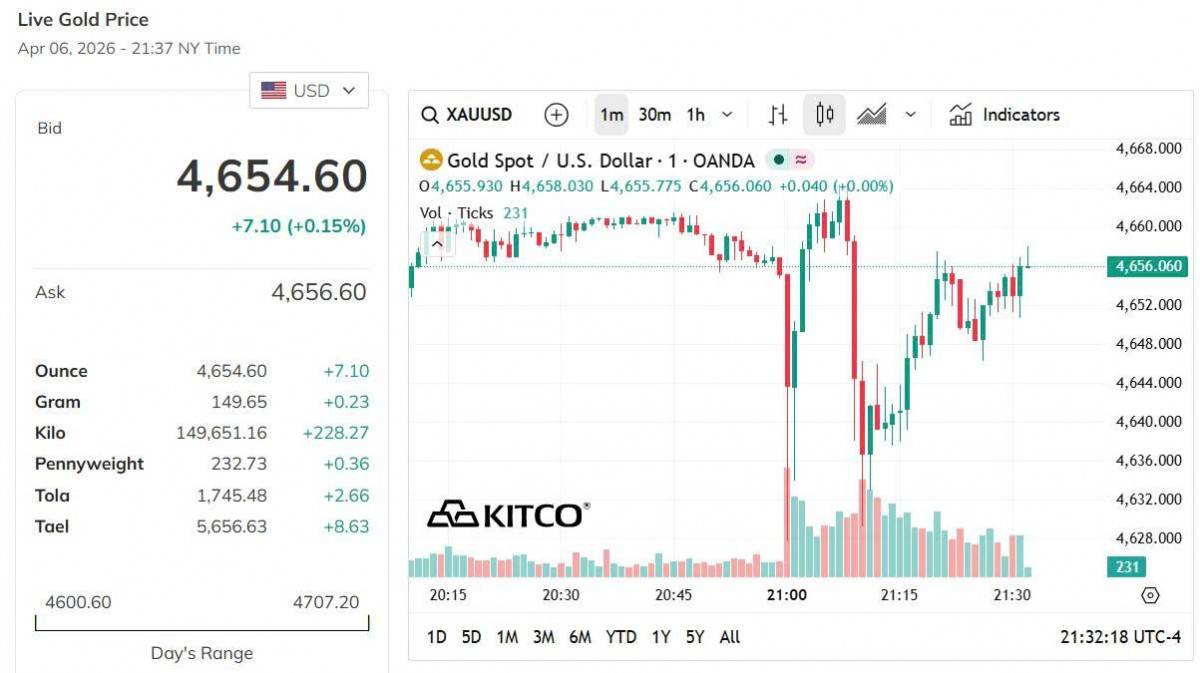
Task: Expand the chart style dropdown chevron
Action: point(910,115)
